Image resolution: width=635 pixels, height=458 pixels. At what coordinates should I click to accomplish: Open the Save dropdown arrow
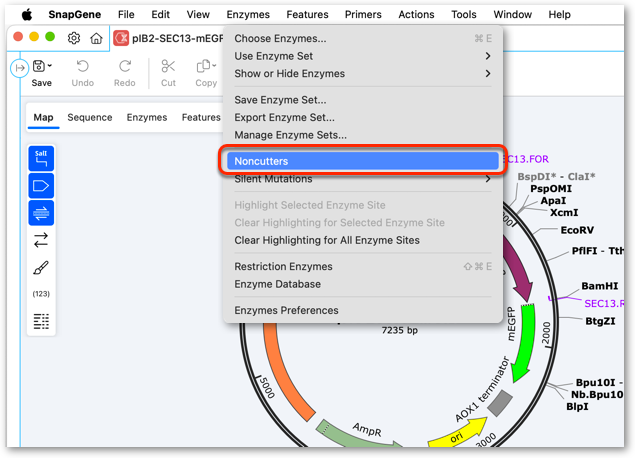pos(50,66)
